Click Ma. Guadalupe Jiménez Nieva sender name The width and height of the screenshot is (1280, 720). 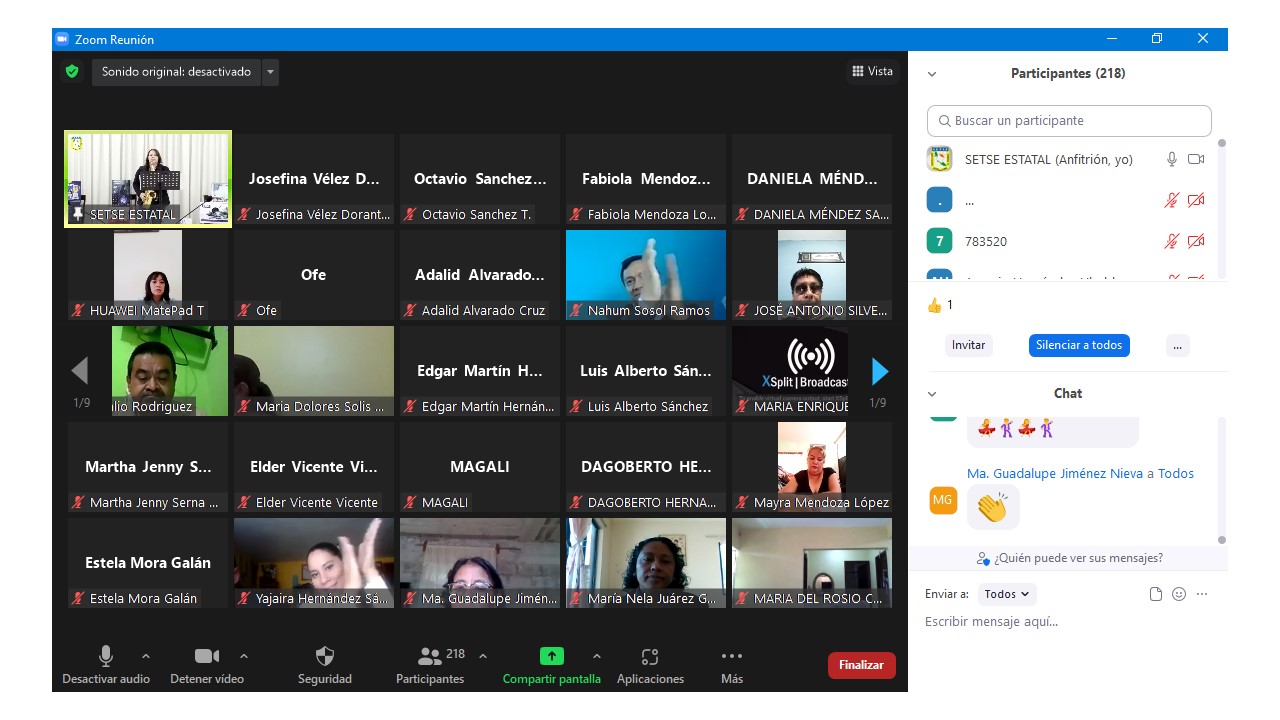click(x=1055, y=474)
